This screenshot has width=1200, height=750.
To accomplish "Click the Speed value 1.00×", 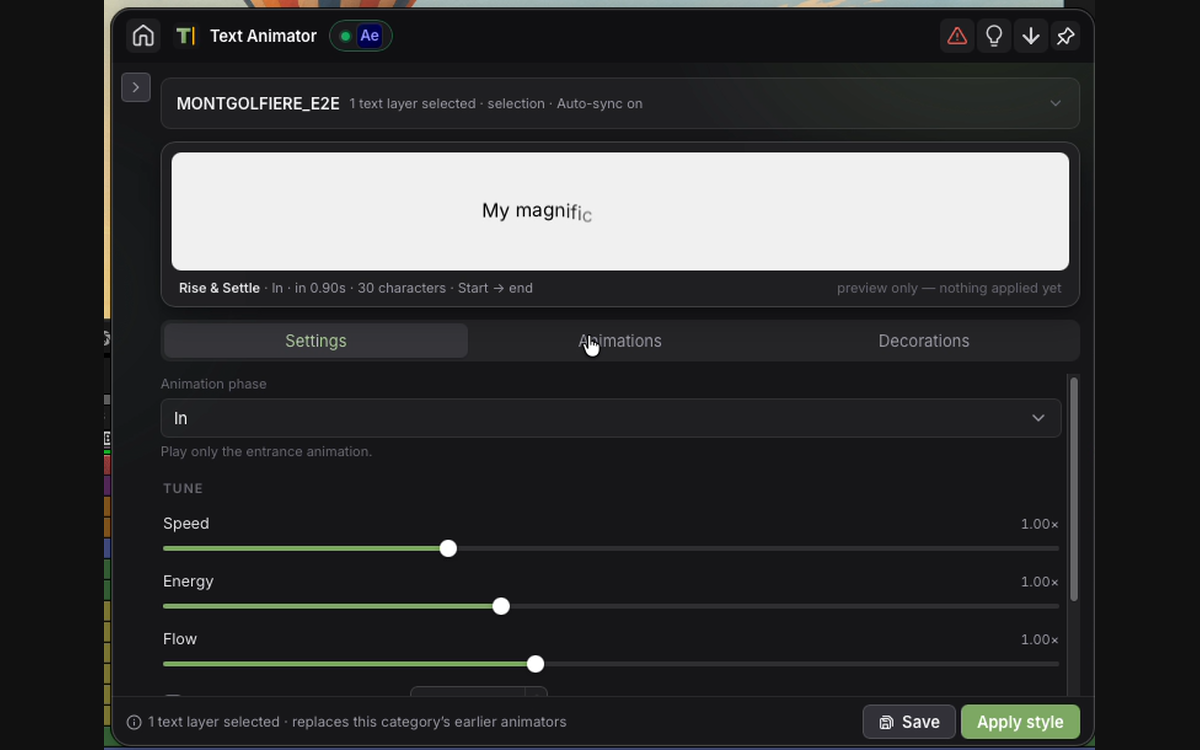I will pyautogui.click(x=1039, y=524).
